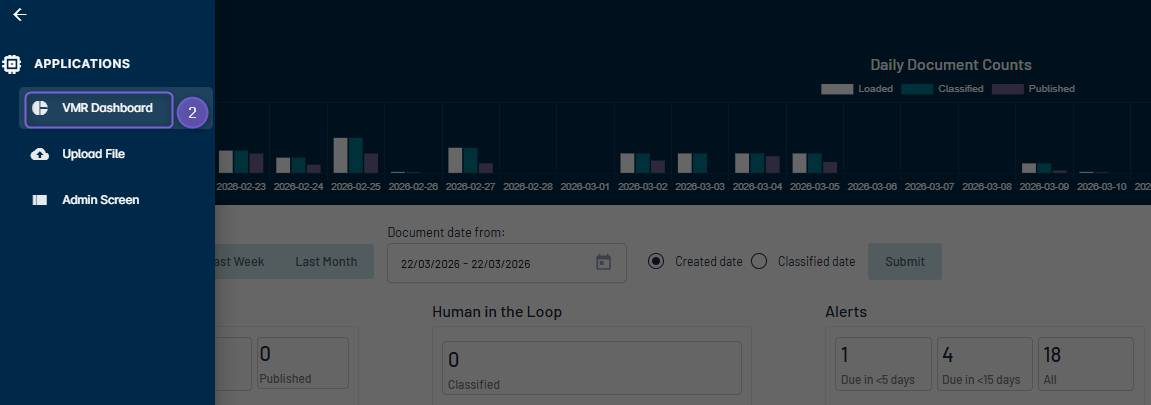Open the 0 Published card

(x=302, y=363)
